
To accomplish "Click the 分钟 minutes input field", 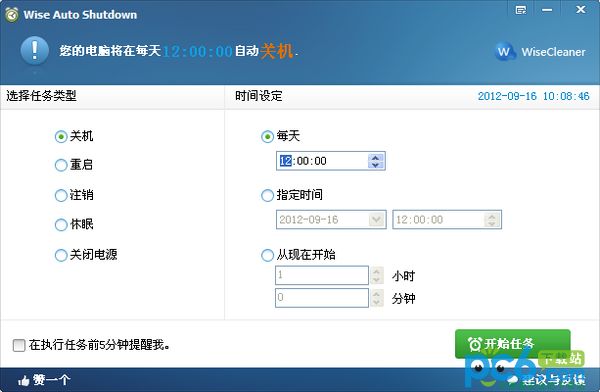I will pos(322,298).
